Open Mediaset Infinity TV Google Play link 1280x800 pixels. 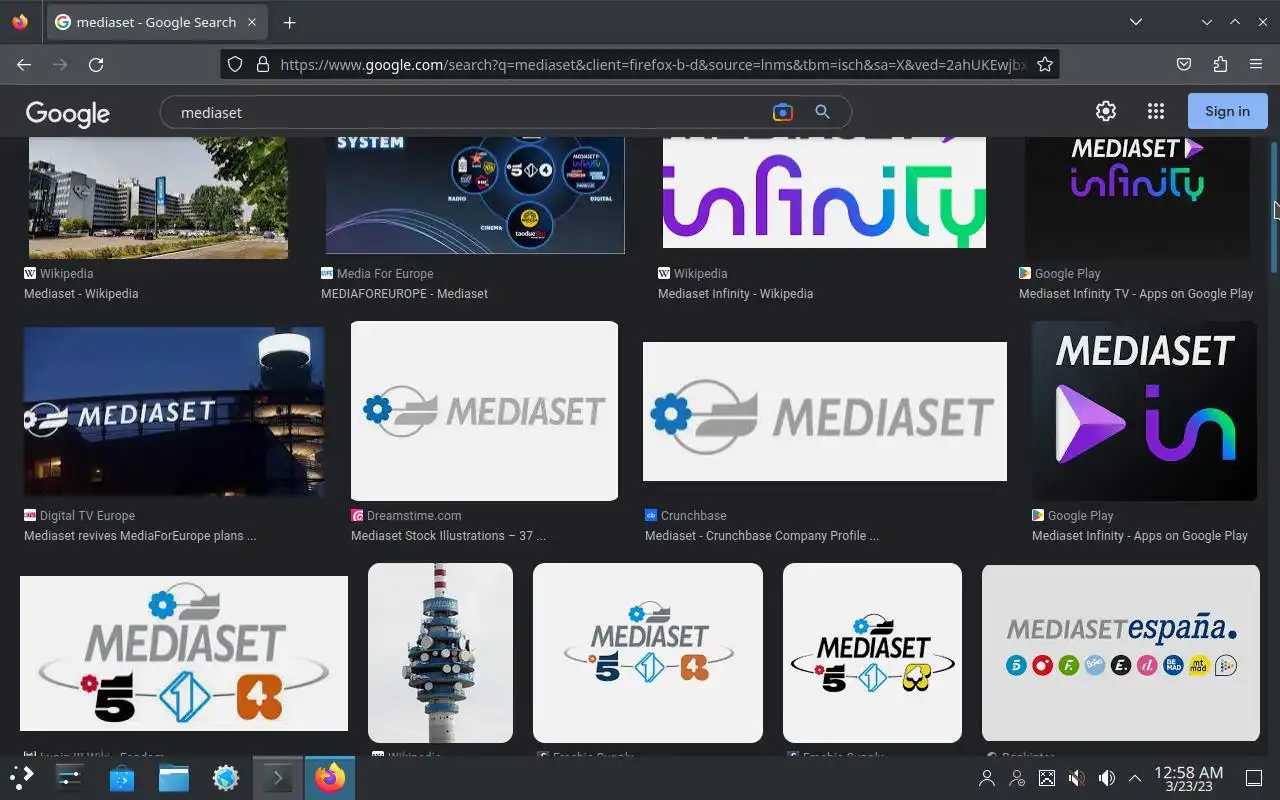click(x=1136, y=294)
